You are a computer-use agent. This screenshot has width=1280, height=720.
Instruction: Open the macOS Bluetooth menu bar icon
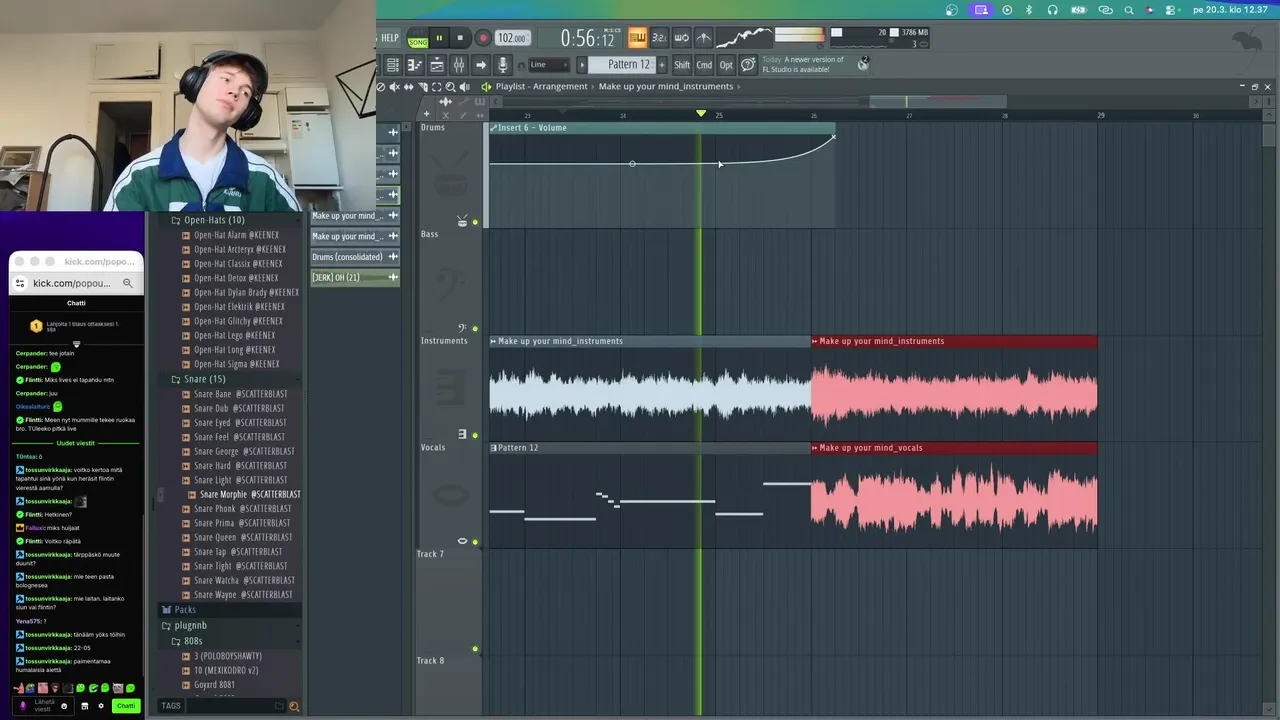point(1029,10)
